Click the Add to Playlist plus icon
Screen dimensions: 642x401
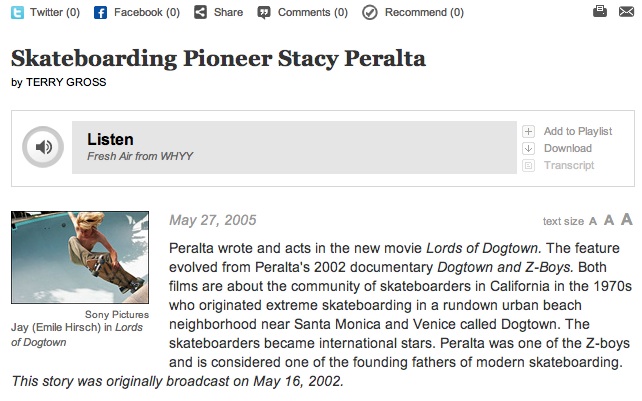[x=528, y=131]
